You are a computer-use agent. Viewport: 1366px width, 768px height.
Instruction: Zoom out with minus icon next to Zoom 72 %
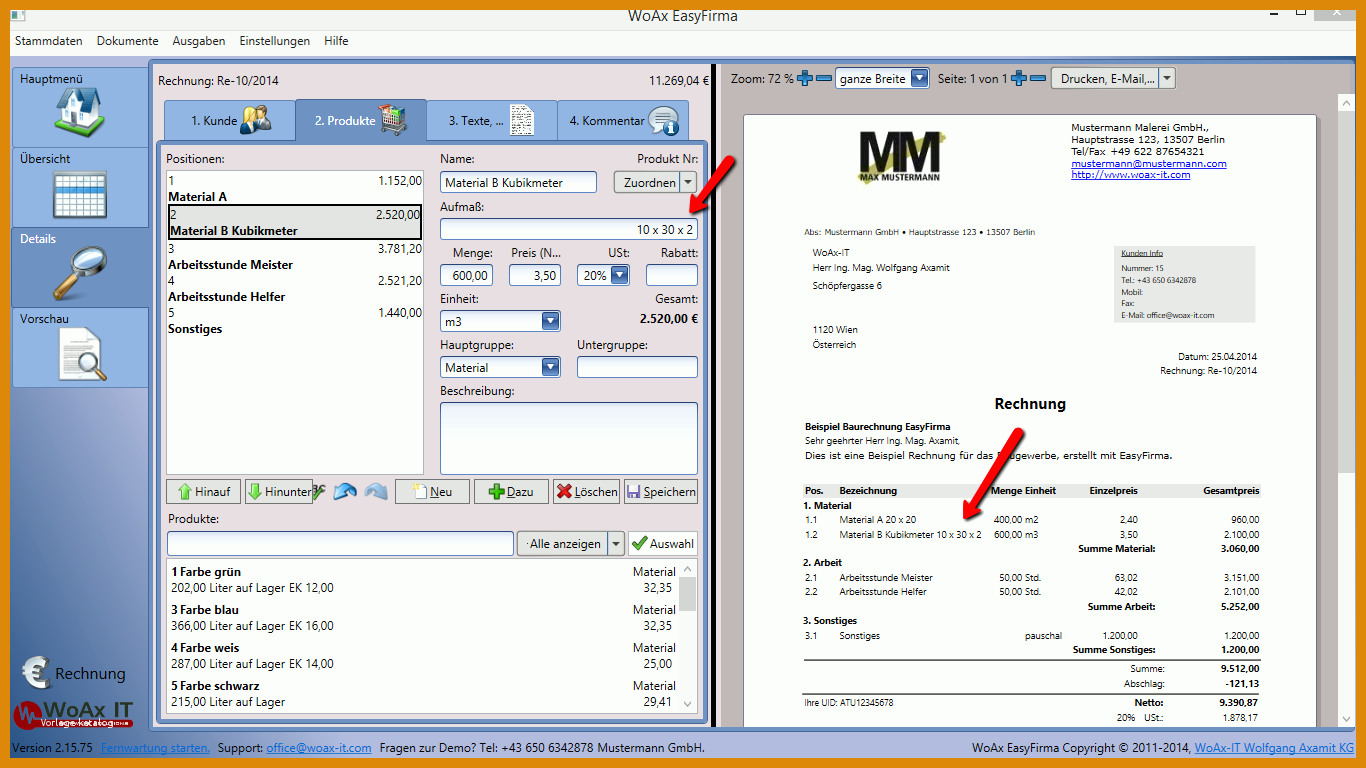point(824,78)
